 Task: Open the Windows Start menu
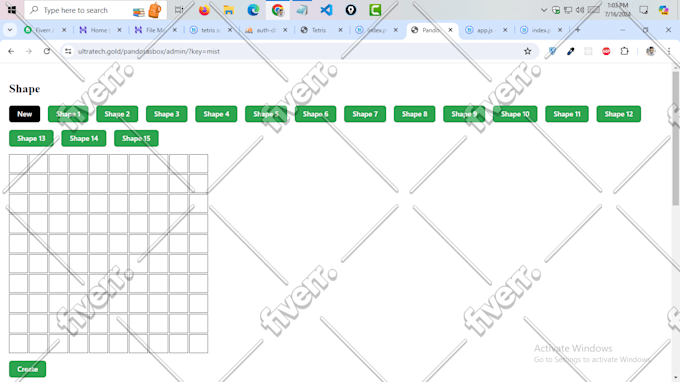[x=12, y=10]
